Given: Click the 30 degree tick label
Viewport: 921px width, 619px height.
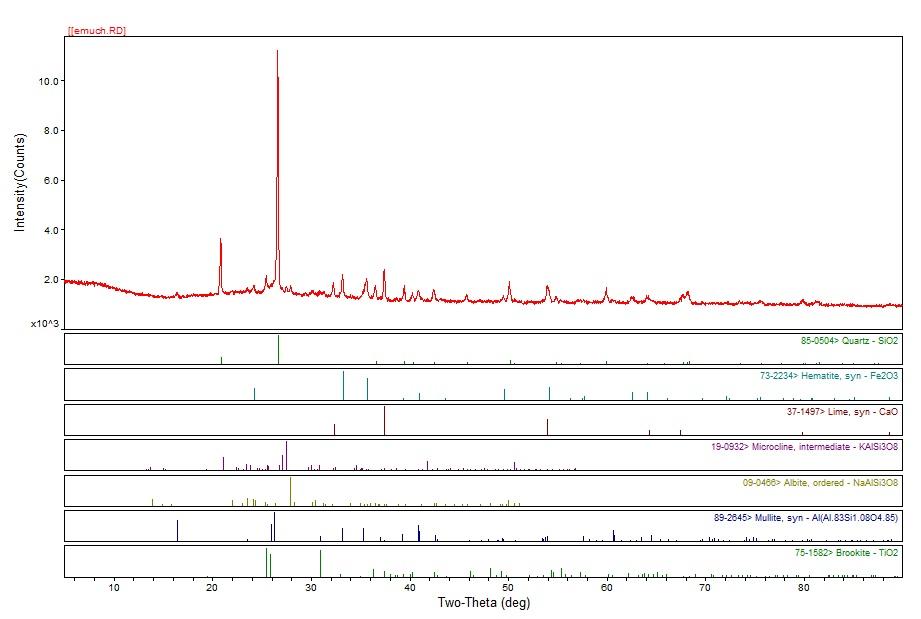Looking at the screenshot, I should click(x=311, y=587).
